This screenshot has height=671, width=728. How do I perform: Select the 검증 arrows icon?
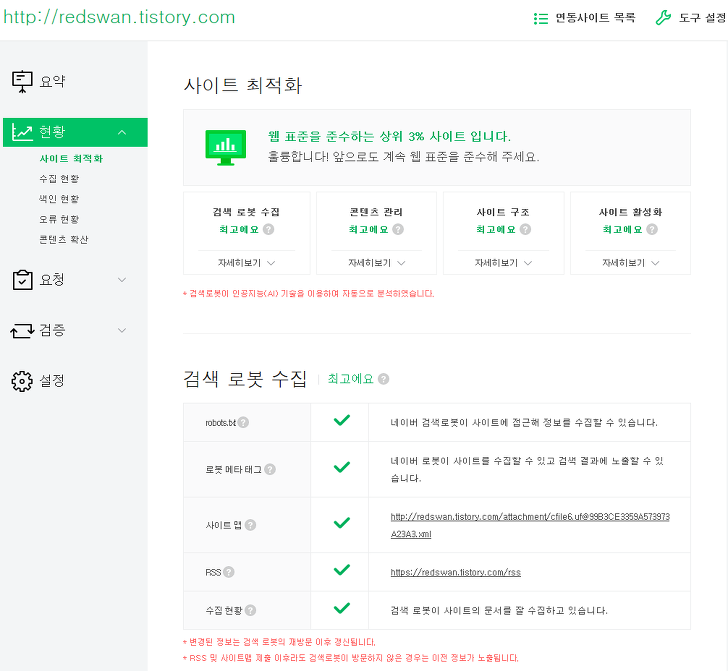[22, 331]
